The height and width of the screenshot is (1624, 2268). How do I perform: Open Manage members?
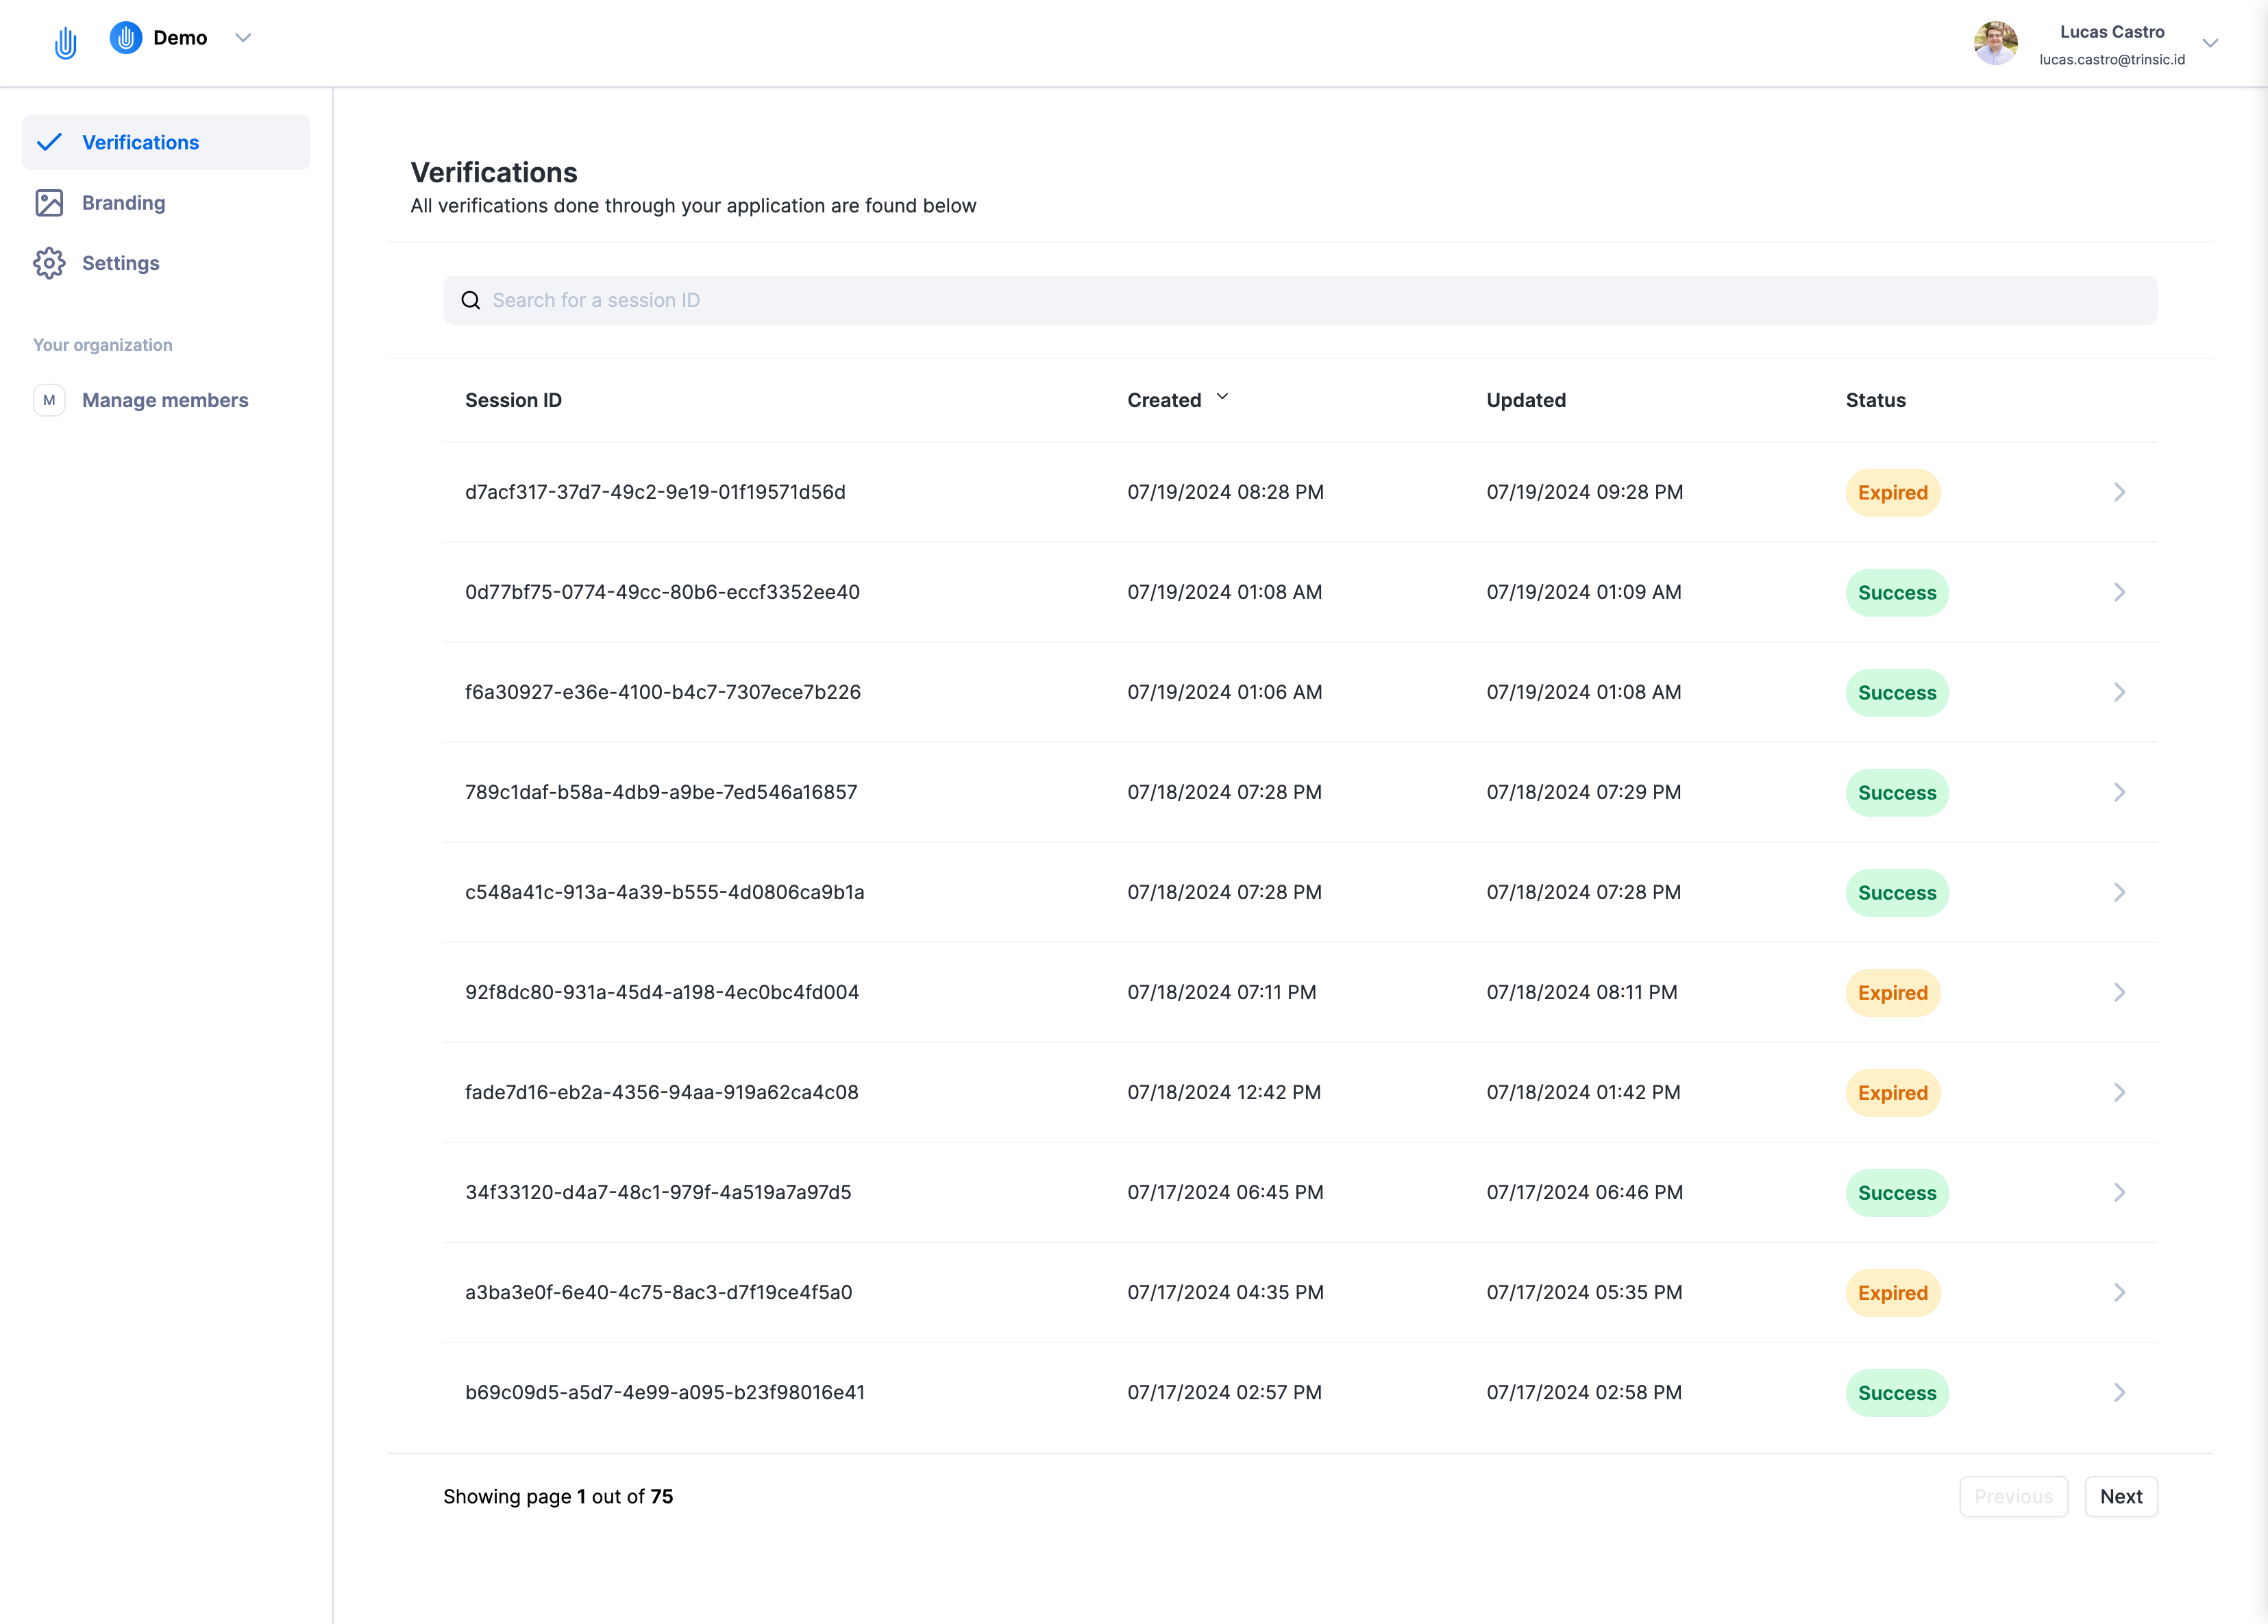click(x=166, y=400)
